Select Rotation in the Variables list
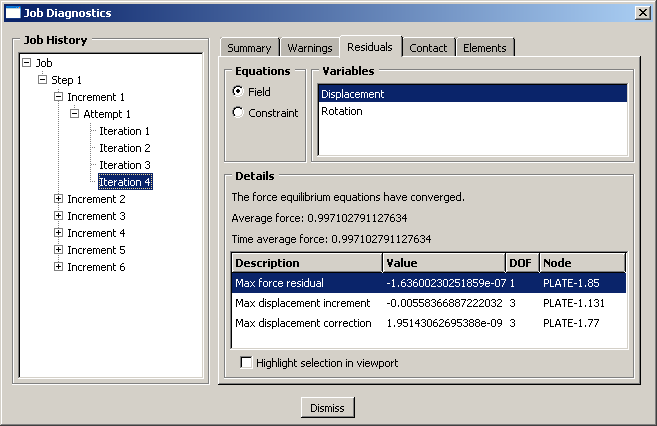657x426 pixels. [341, 112]
